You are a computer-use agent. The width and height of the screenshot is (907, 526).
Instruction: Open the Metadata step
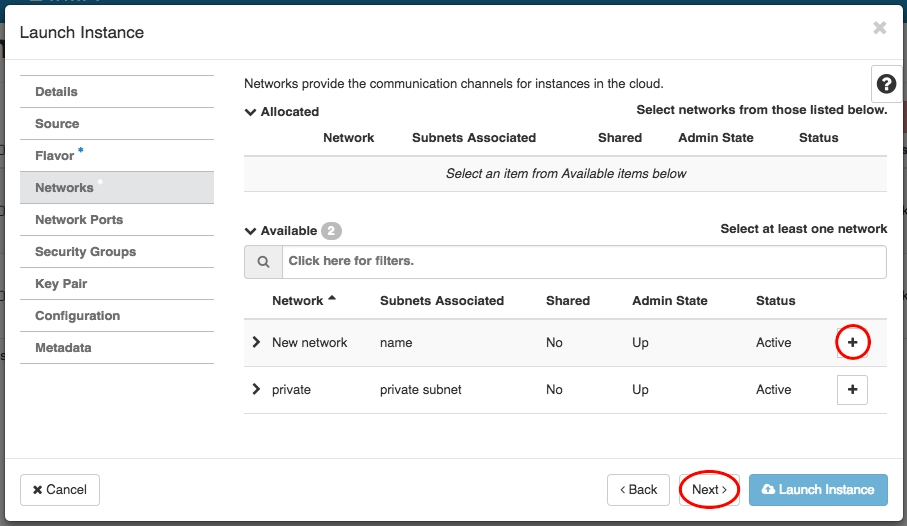(117, 347)
